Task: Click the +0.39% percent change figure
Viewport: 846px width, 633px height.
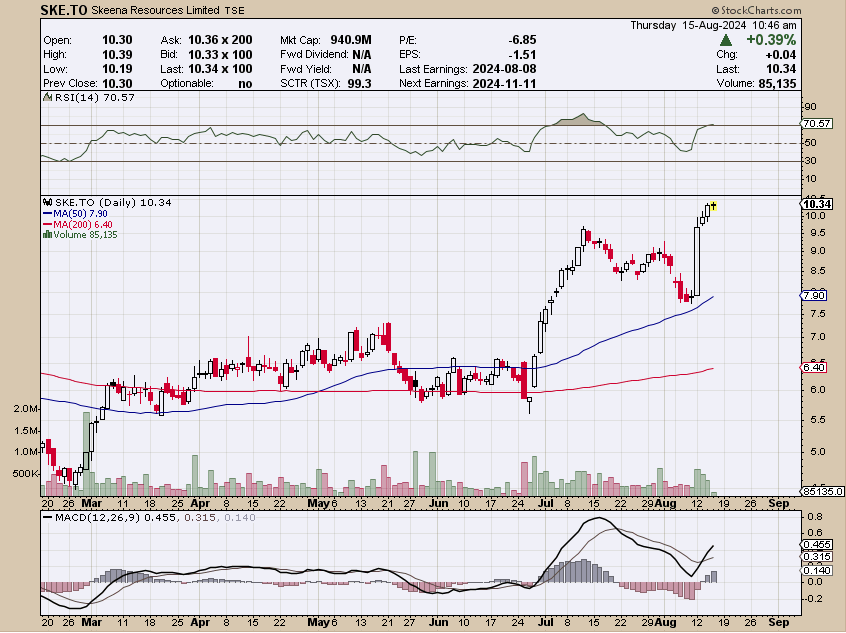Action: coord(770,40)
